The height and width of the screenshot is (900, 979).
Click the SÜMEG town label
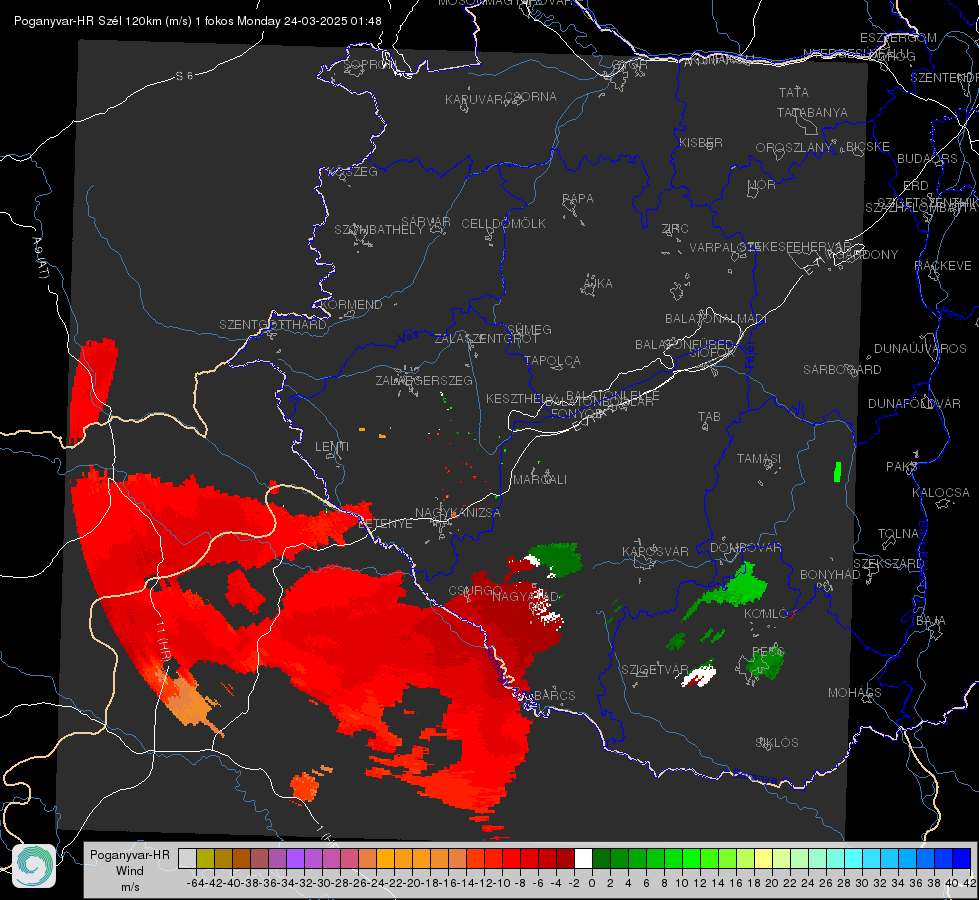pos(529,330)
